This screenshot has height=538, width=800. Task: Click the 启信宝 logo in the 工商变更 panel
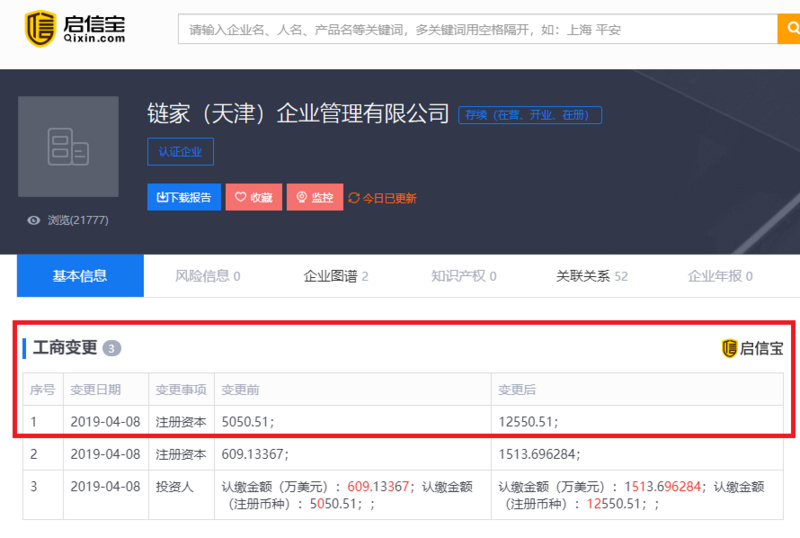(x=753, y=348)
